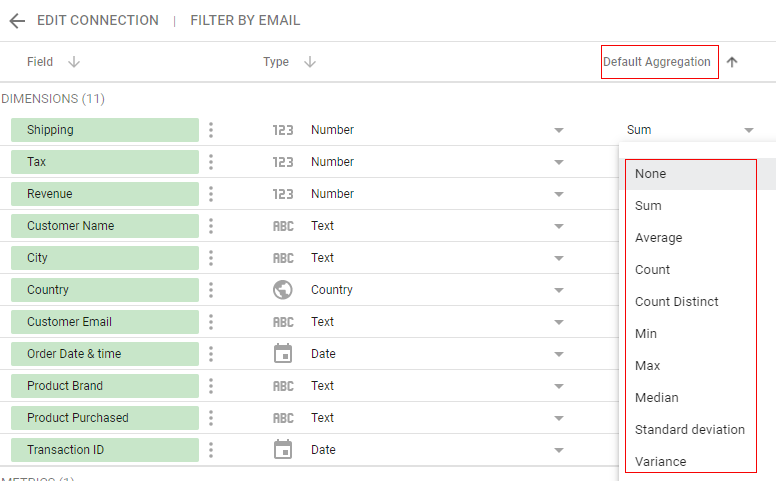
Task: Sort by Field column arrow
Action: pyautogui.click(x=74, y=62)
